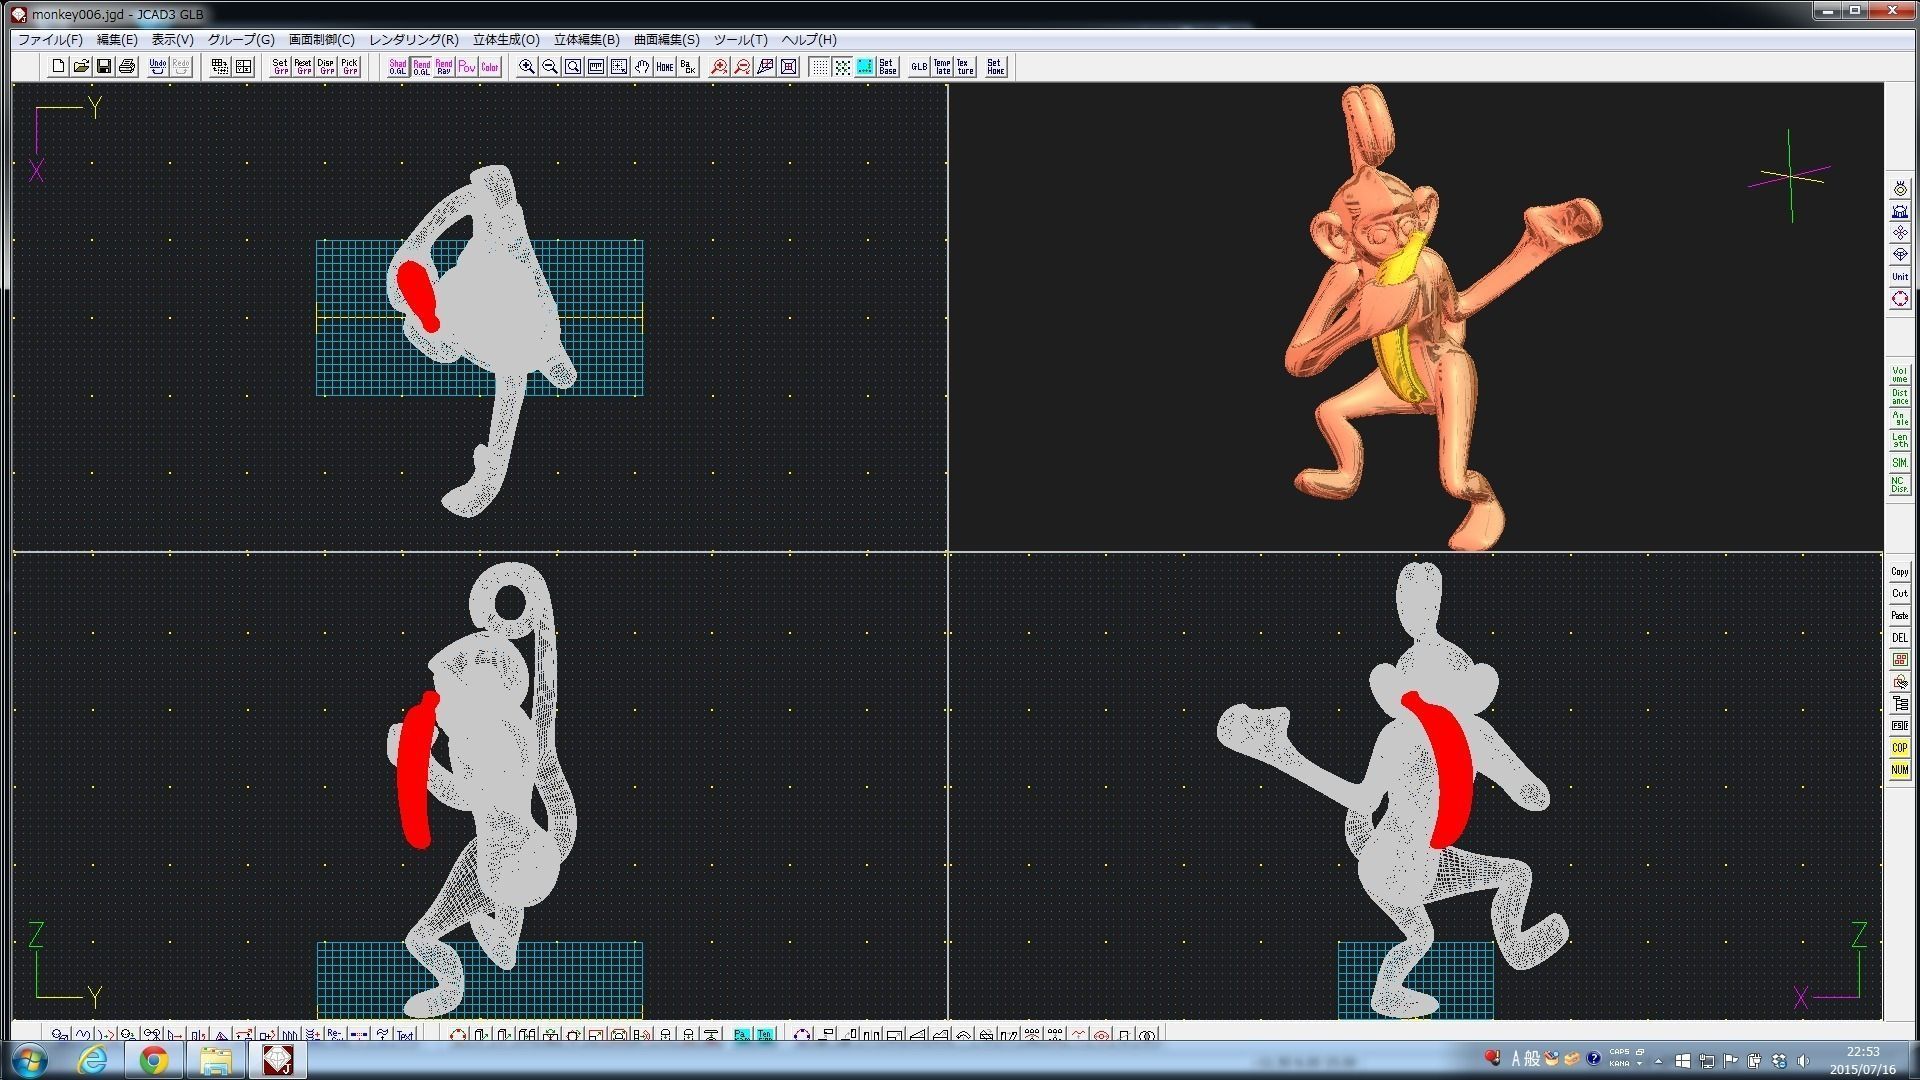Open the ファイル(F) menu

(50, 40)
